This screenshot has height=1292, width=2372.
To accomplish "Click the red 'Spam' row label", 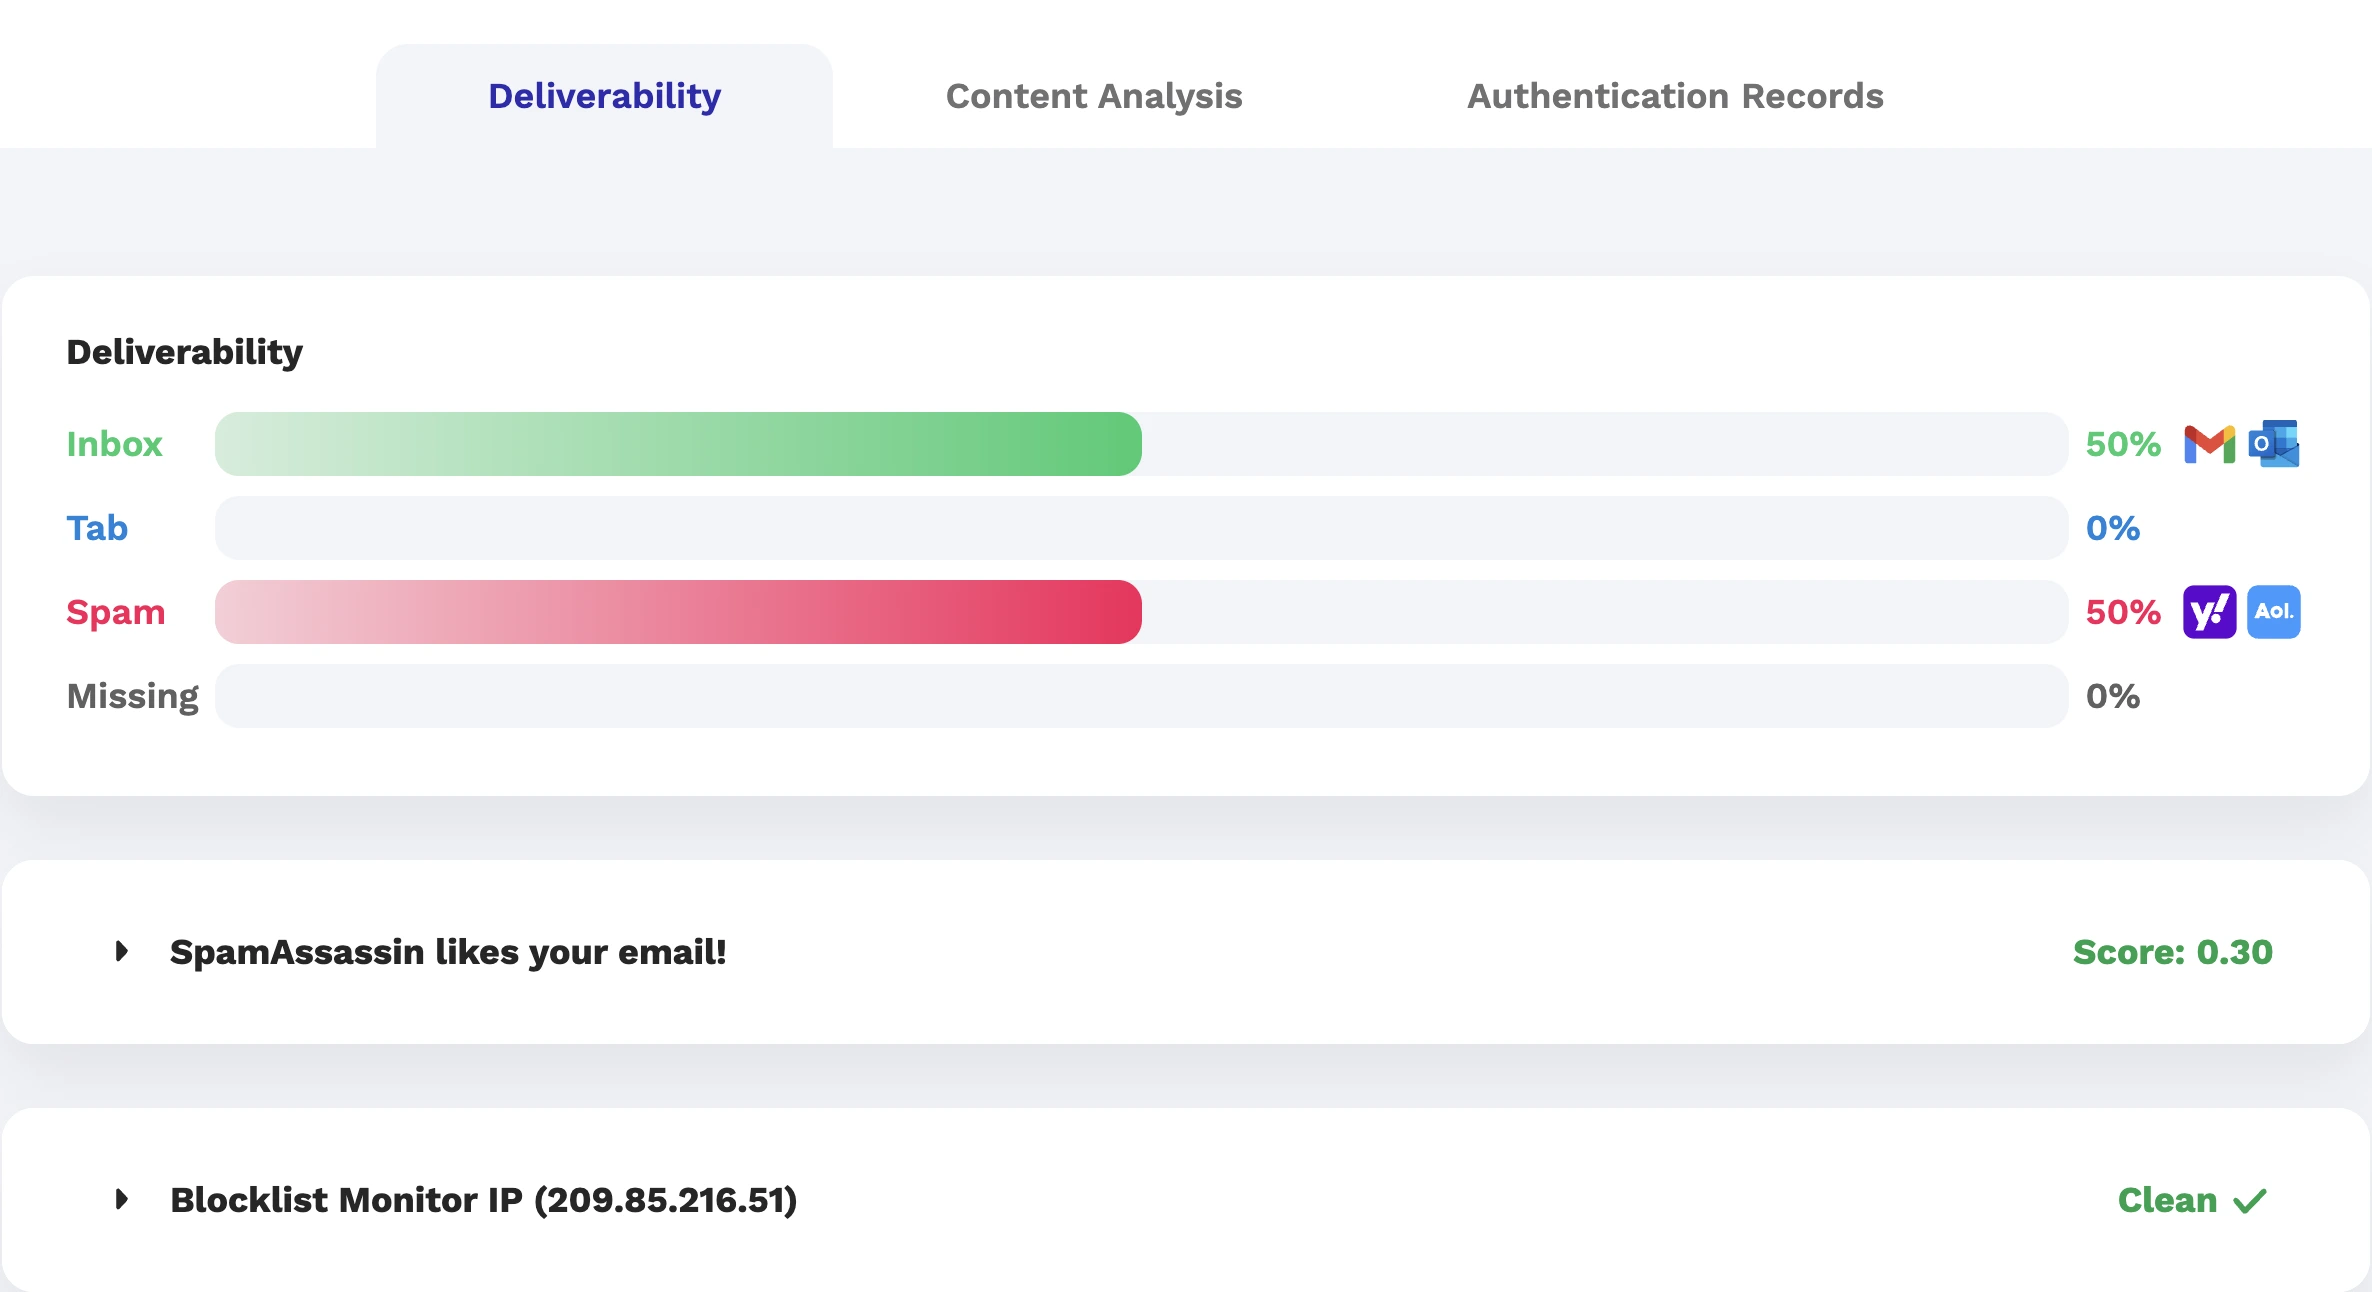I will tap(116, 612).
